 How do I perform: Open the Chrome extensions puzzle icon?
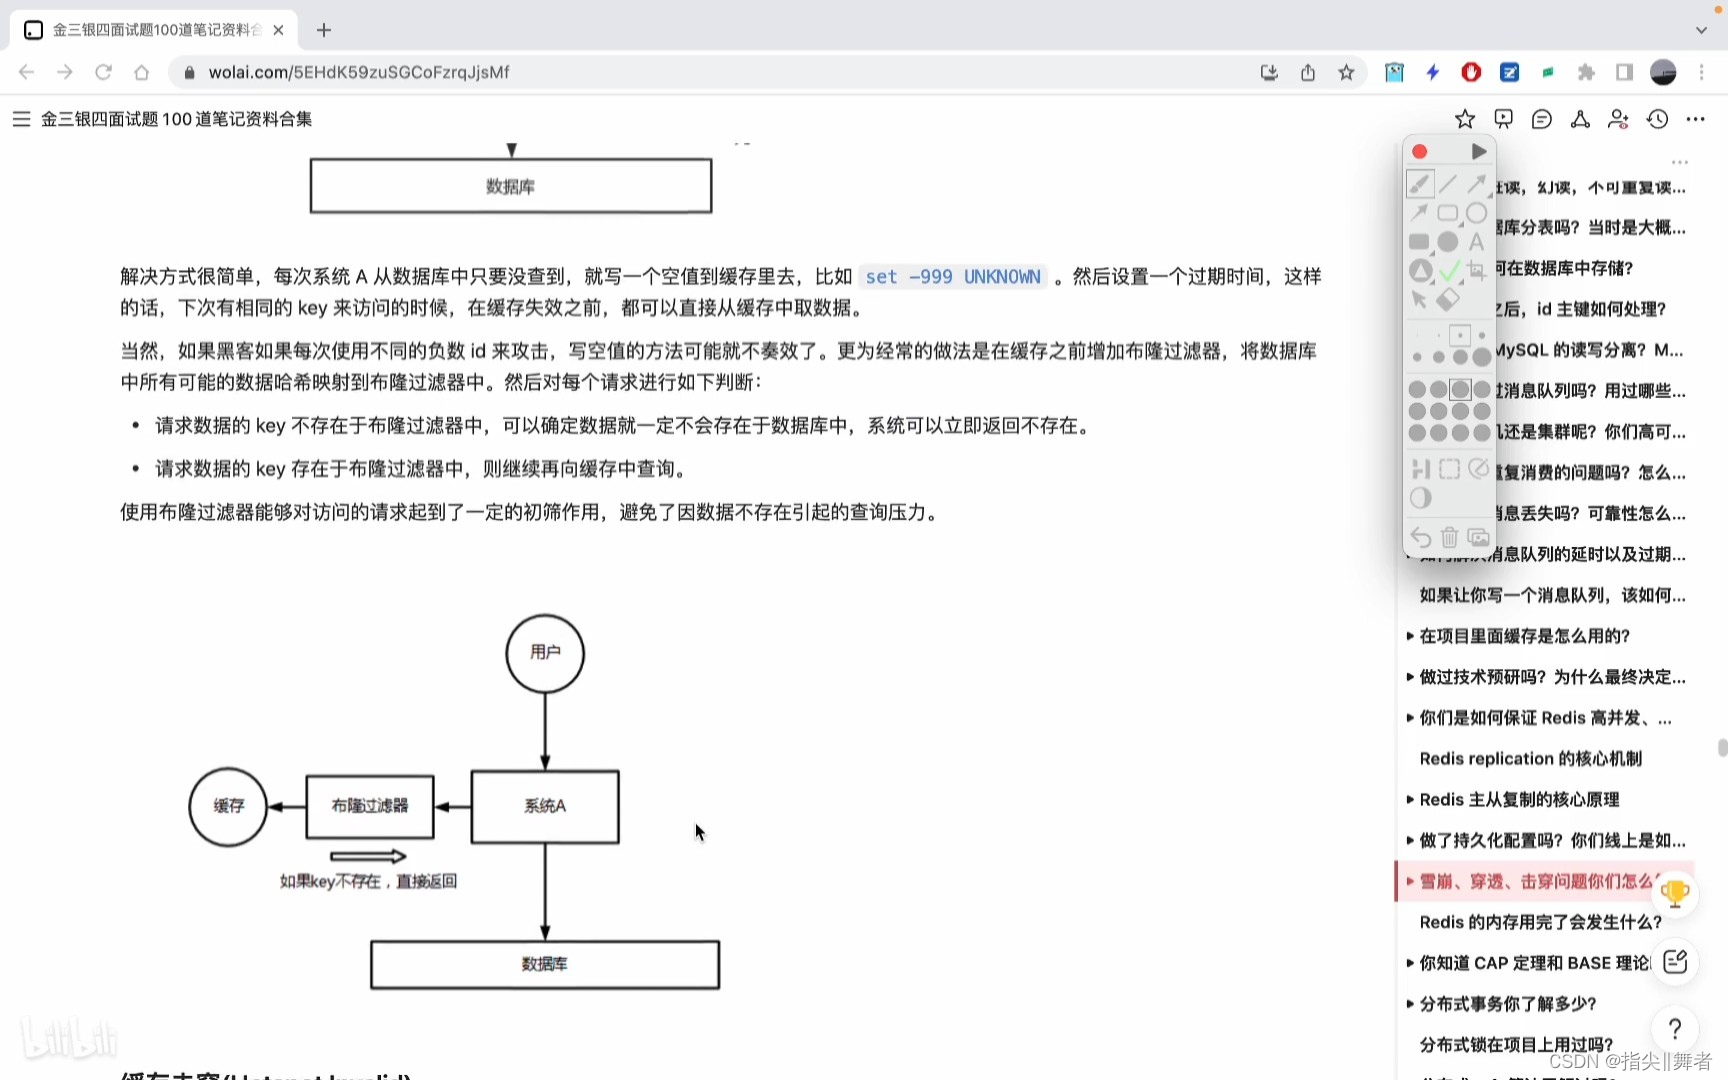pyautogui.click(x=1586, y=72)
